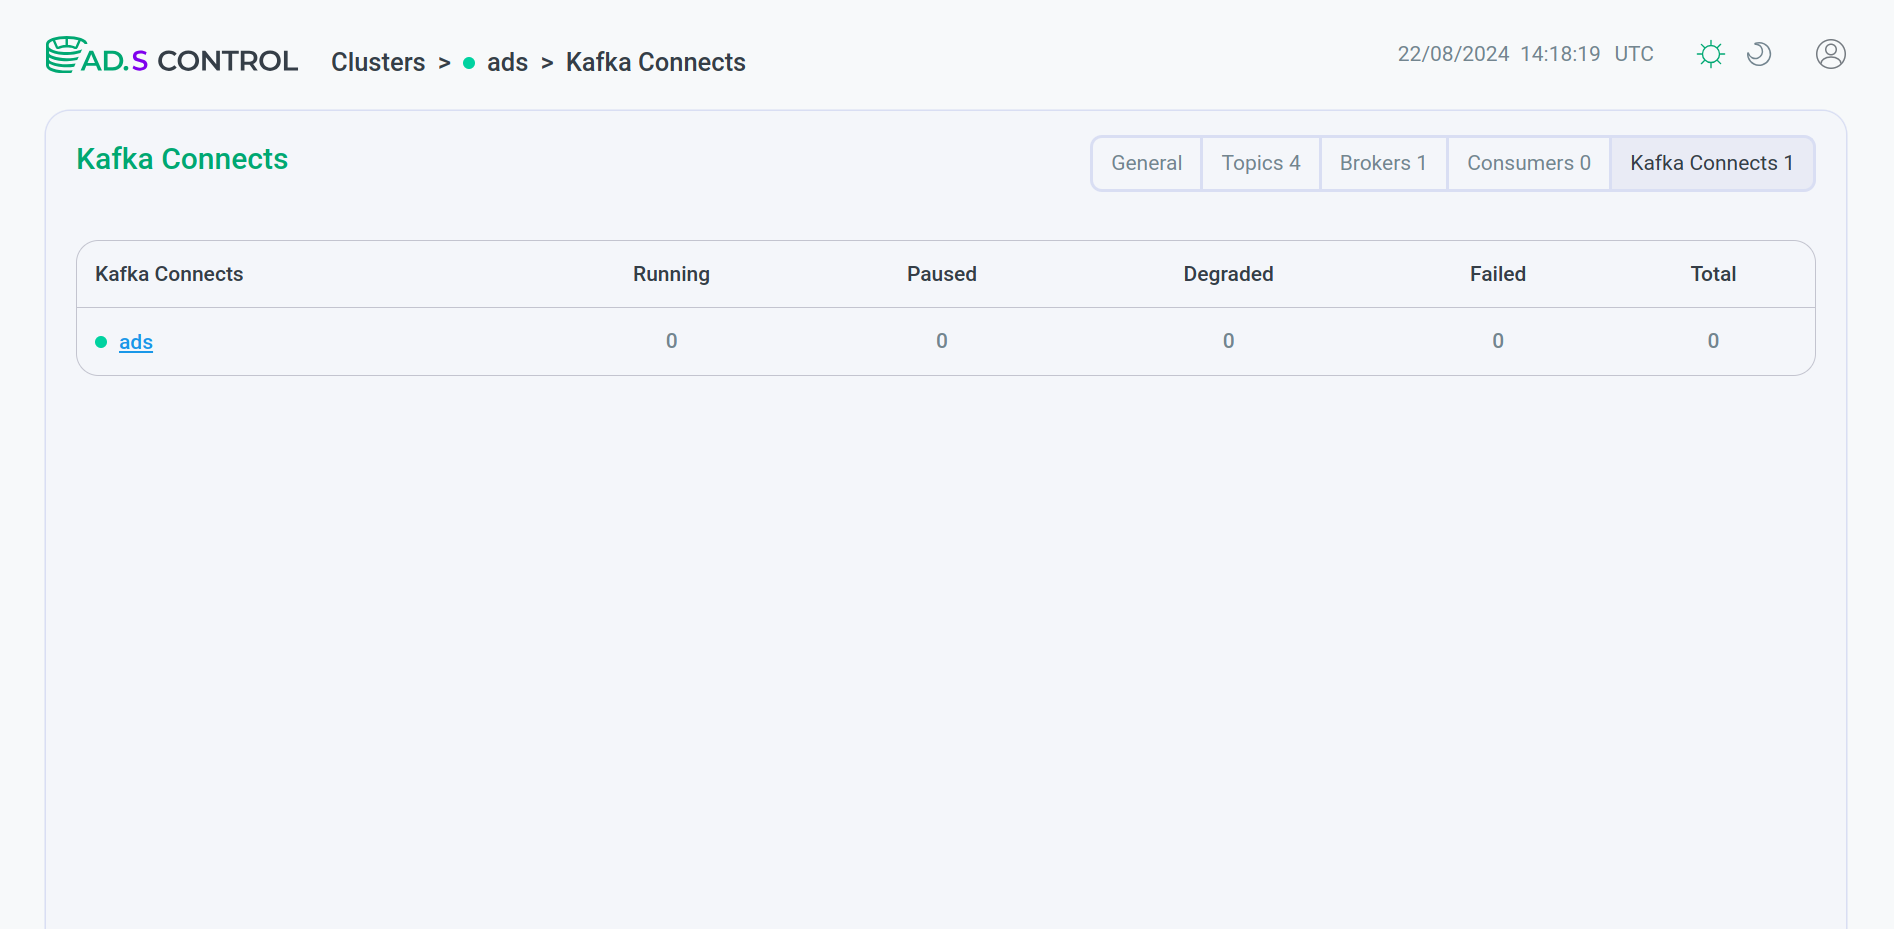Open the ads Kafka Connect link
The width and height of the screenshot is (1894, 929).
coord(136,342)
